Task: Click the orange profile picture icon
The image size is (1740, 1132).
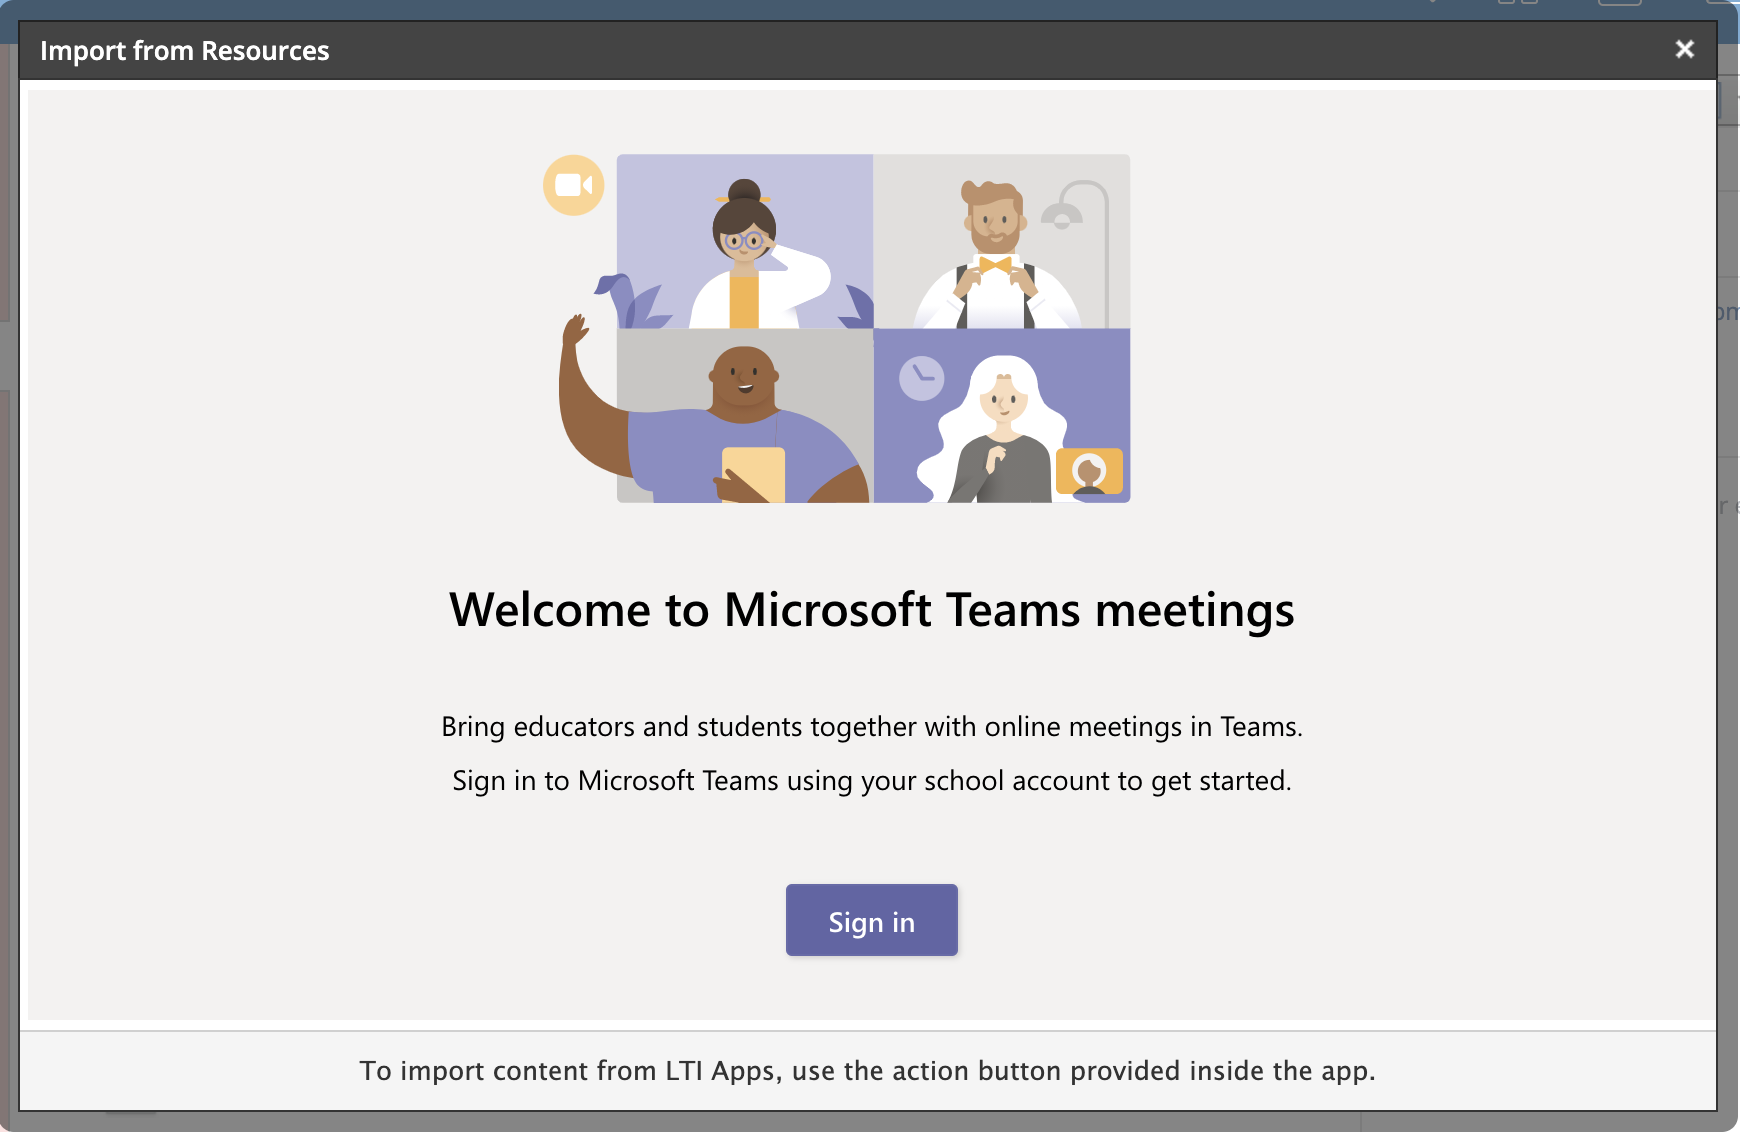Action: pyautogui.click(x=1089, y=470)
